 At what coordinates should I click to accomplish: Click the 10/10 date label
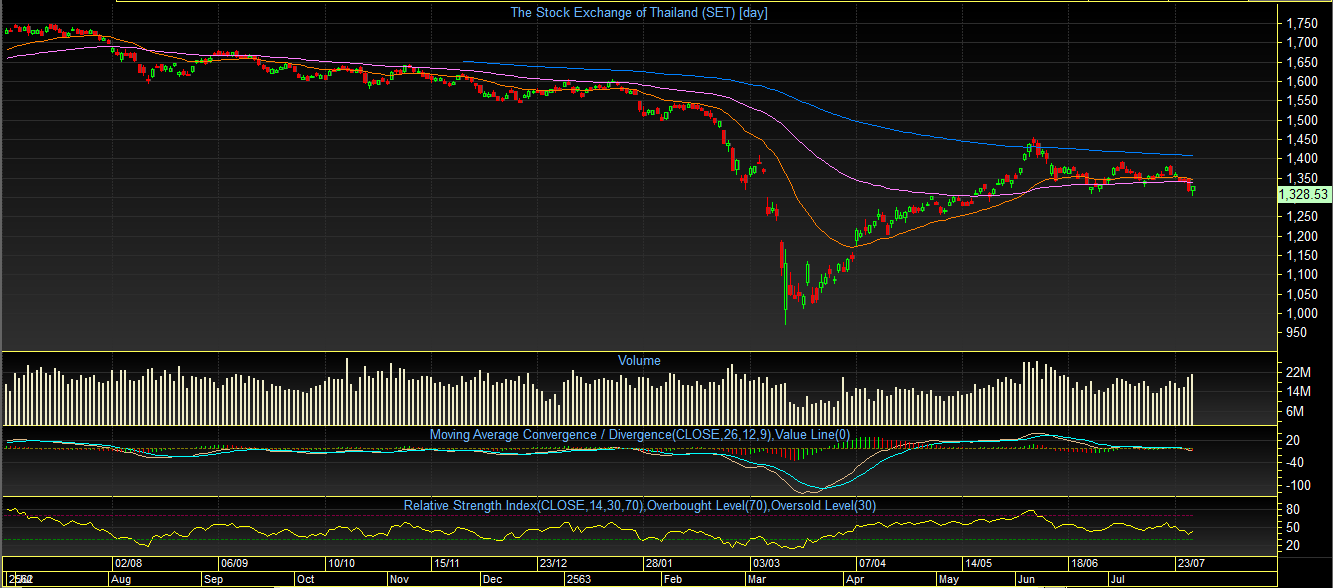point(343,563)
